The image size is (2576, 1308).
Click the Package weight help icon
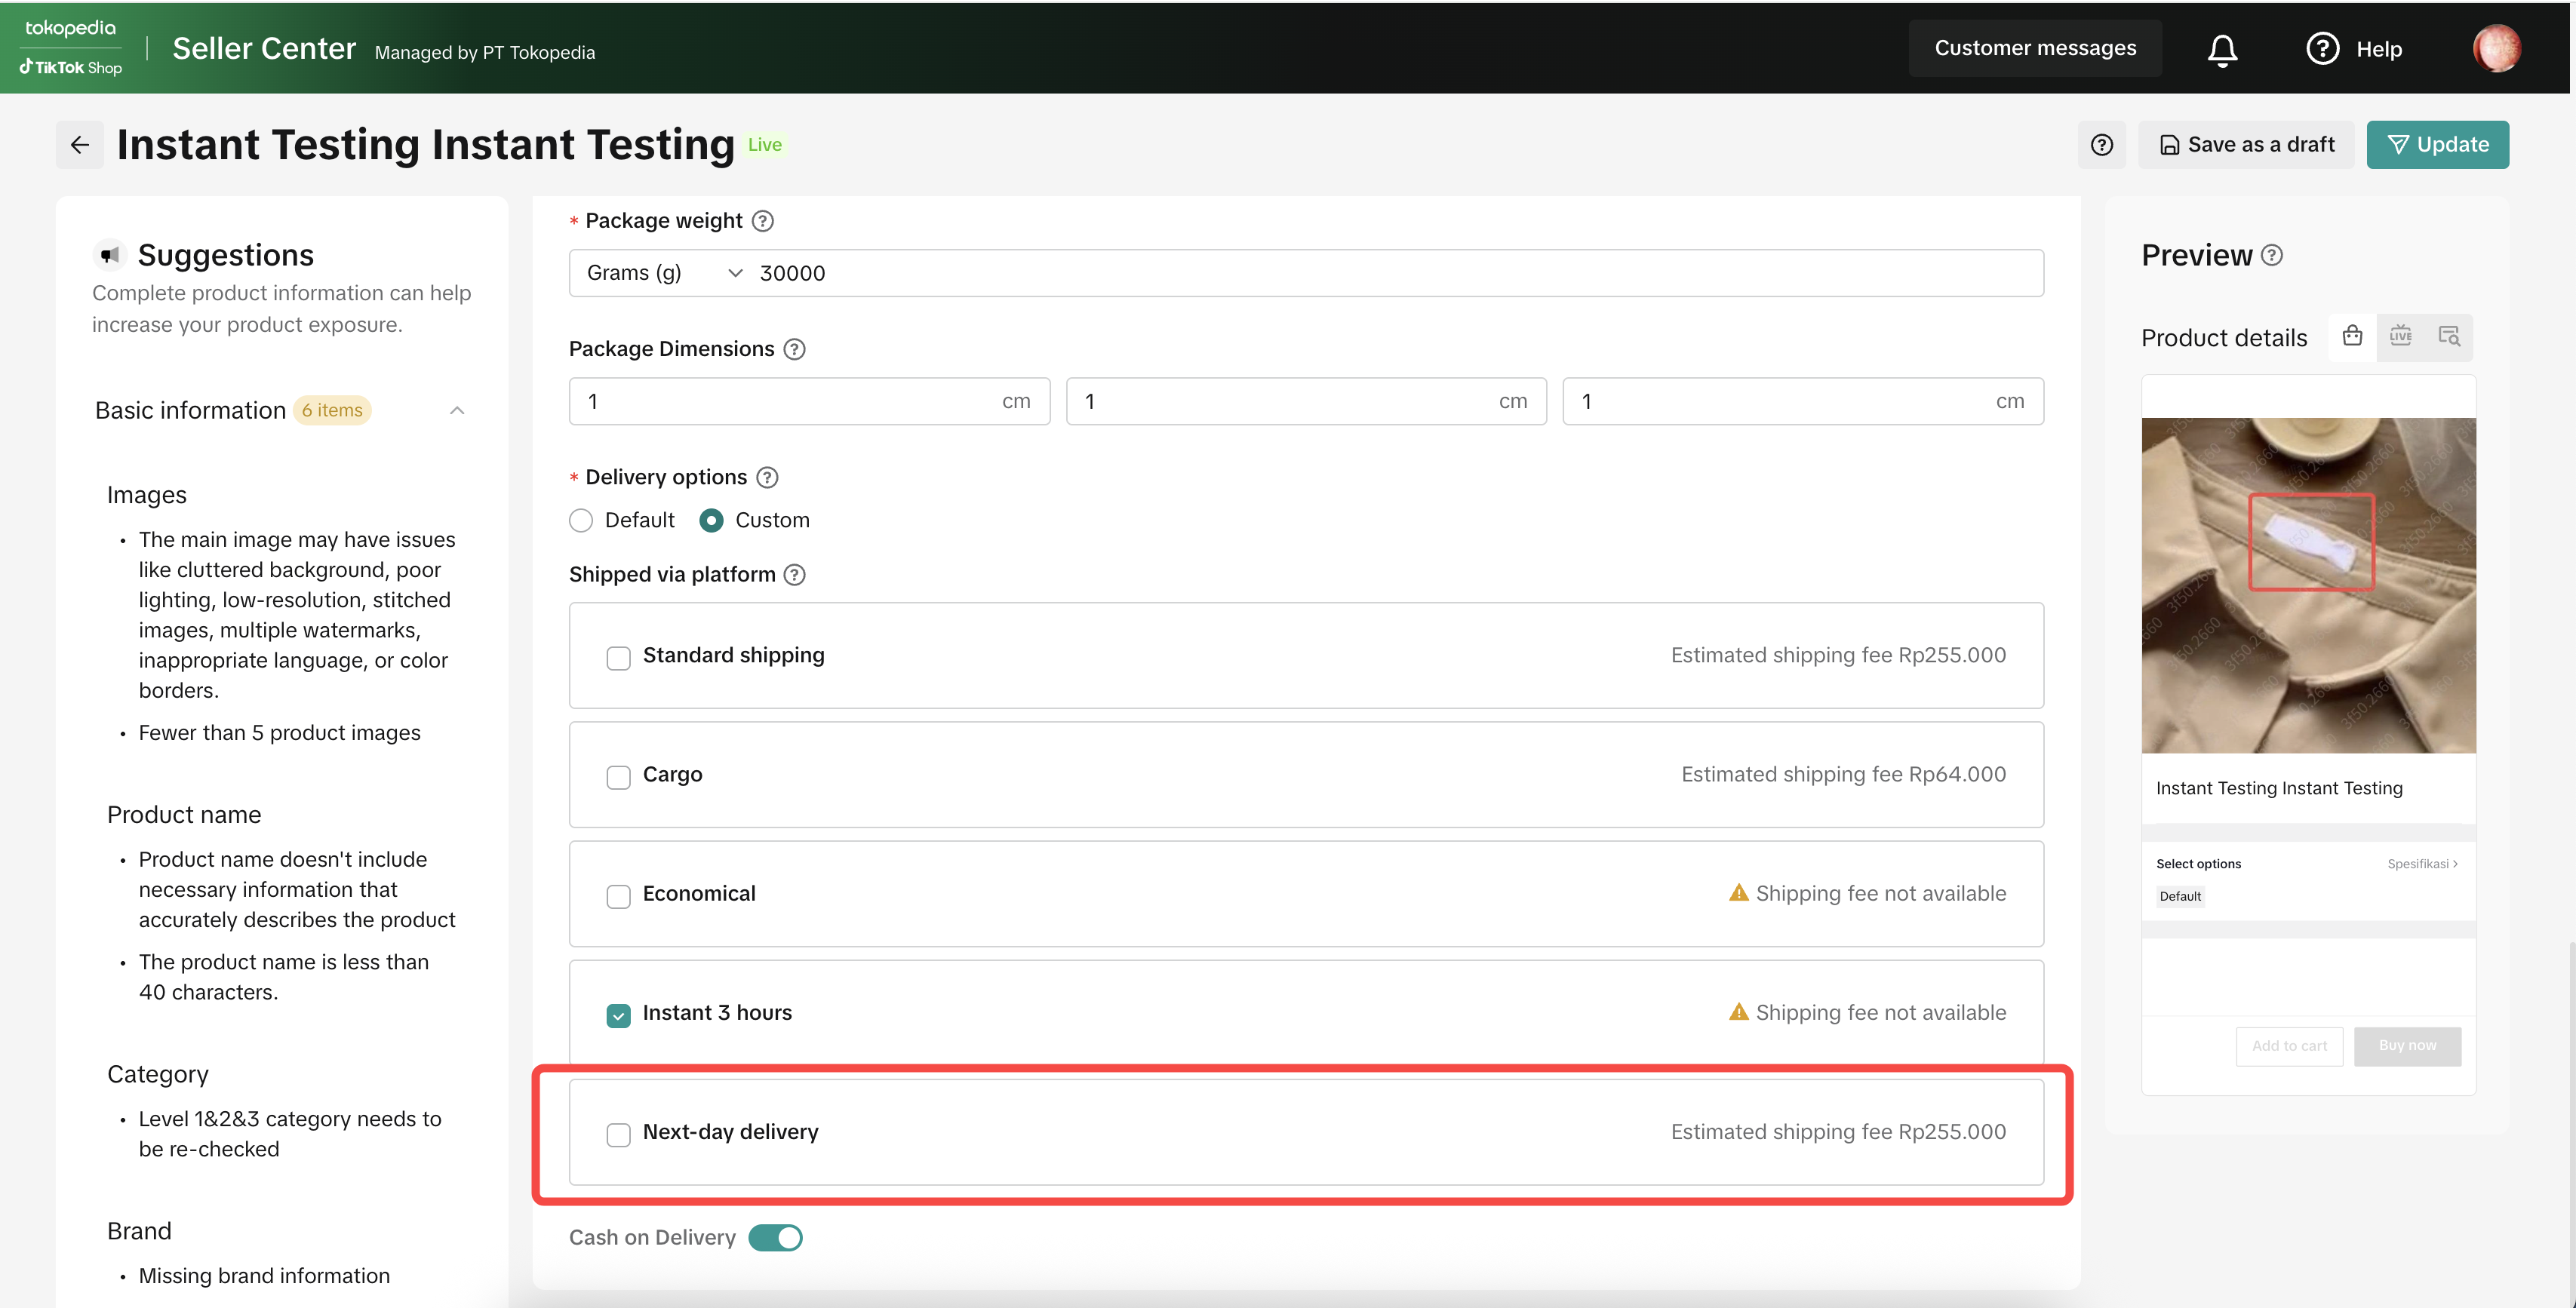(x=762, y=221)
